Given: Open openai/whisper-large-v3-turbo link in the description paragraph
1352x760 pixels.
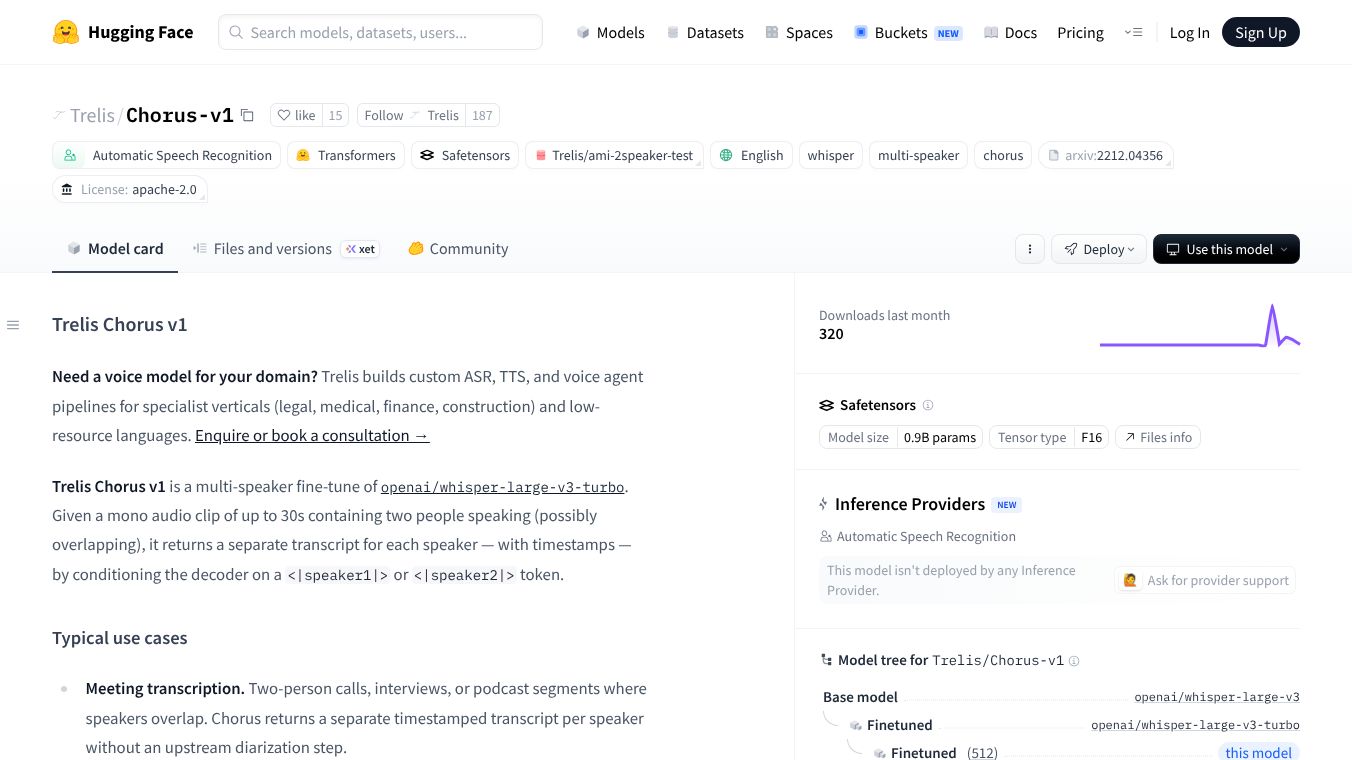Looking at the screenshot, I should tap(502, 487).
